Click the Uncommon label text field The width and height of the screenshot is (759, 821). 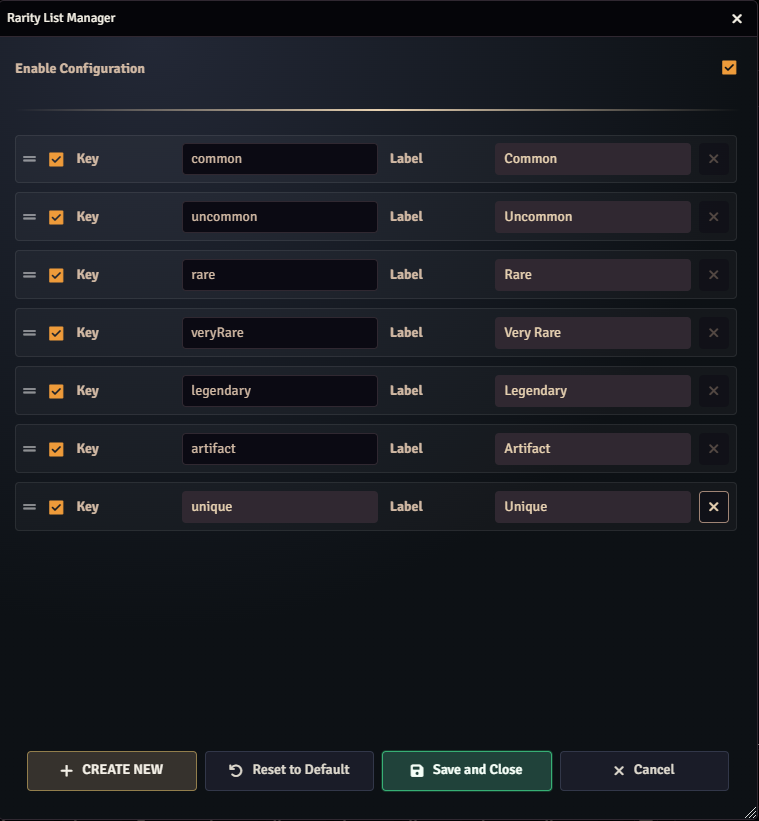(x=593, y=217)
